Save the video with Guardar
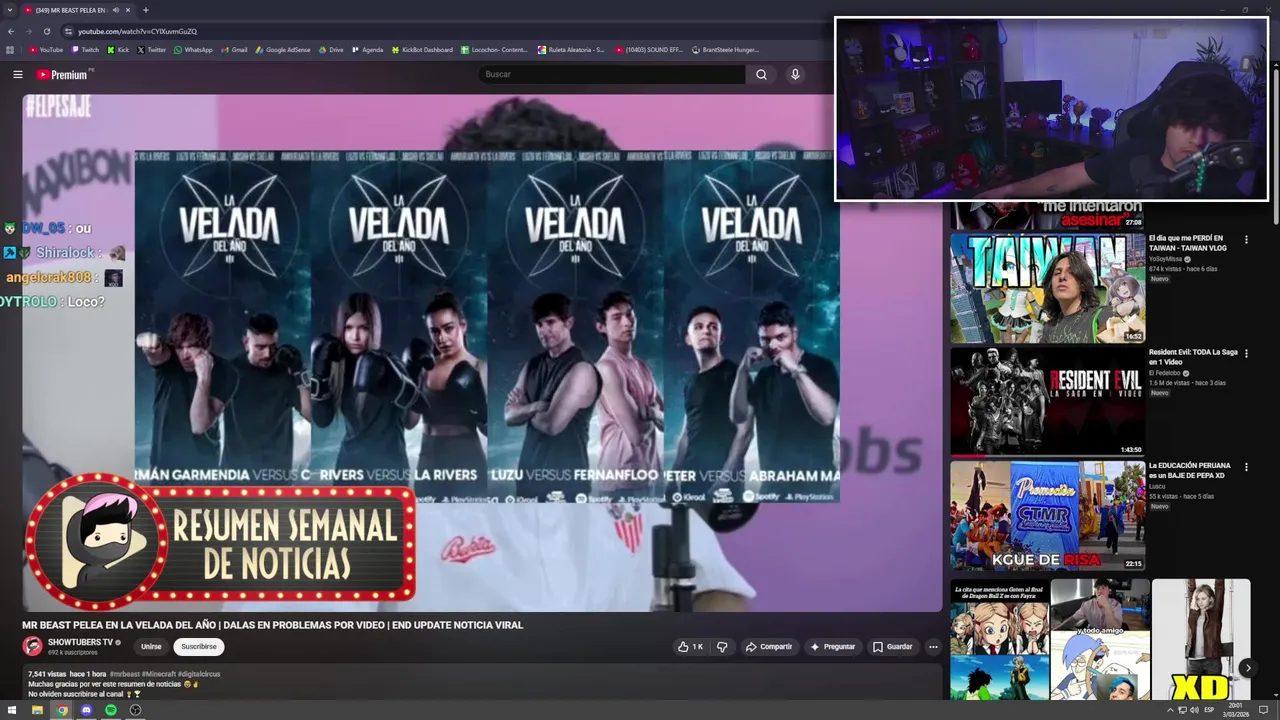Viewport: 1280px width, 720px height. click(x=893, y=647)
